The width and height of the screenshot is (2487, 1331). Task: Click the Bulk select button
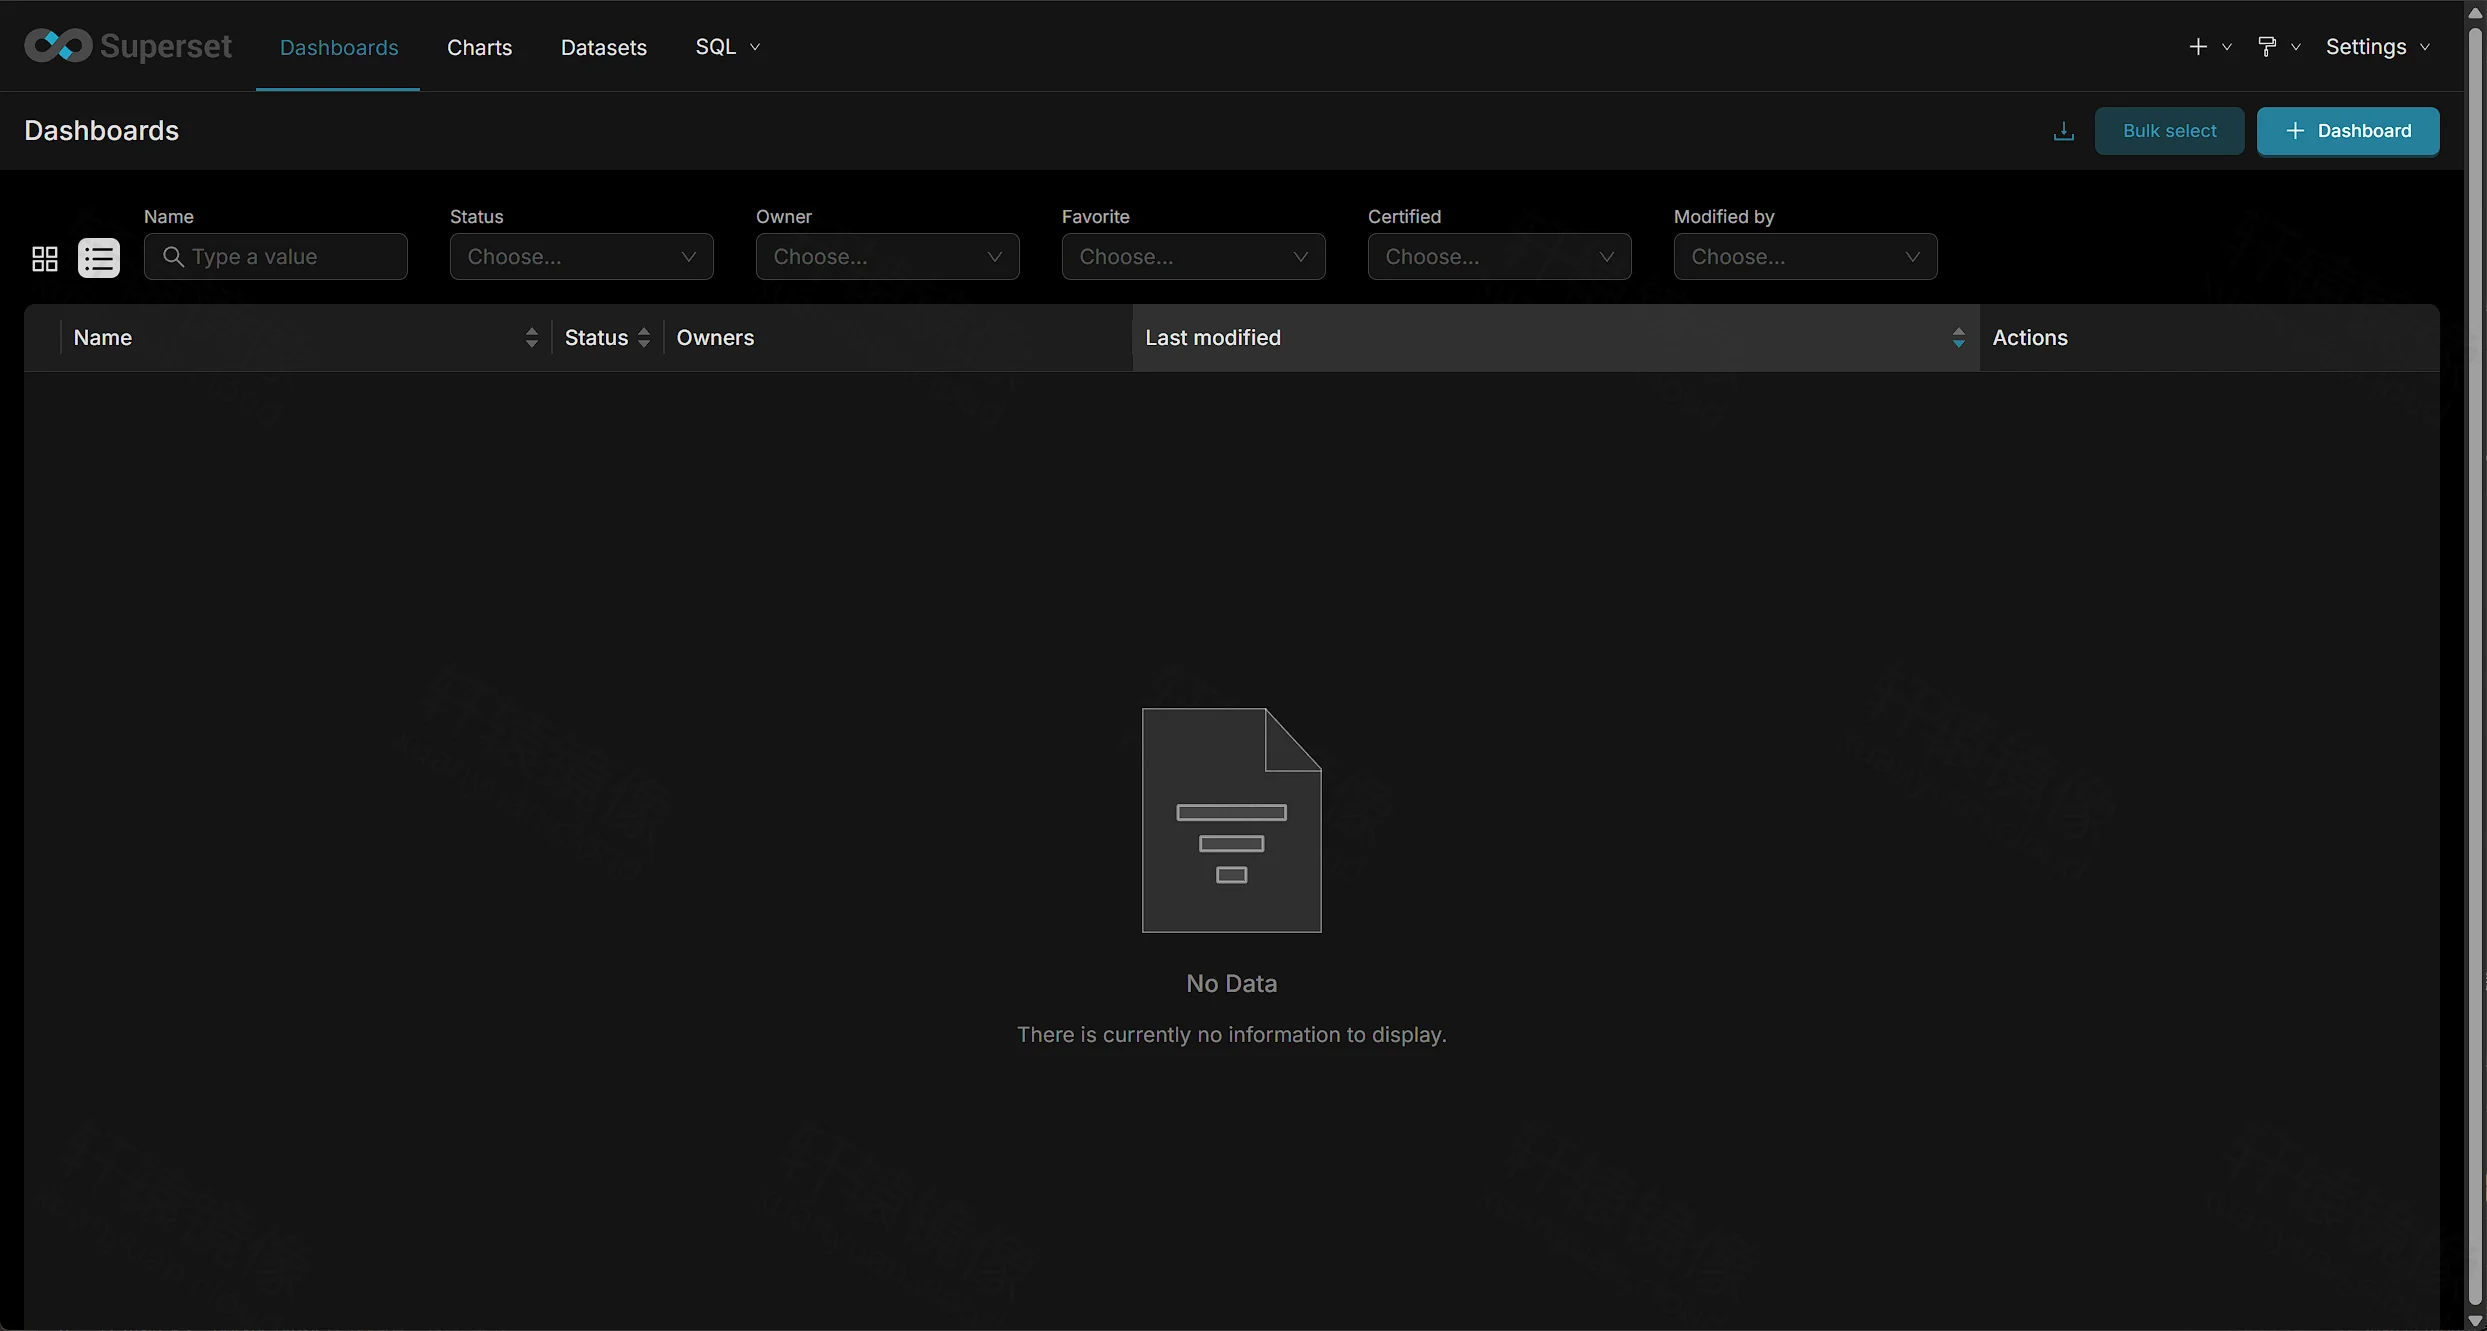(2169, 131)
